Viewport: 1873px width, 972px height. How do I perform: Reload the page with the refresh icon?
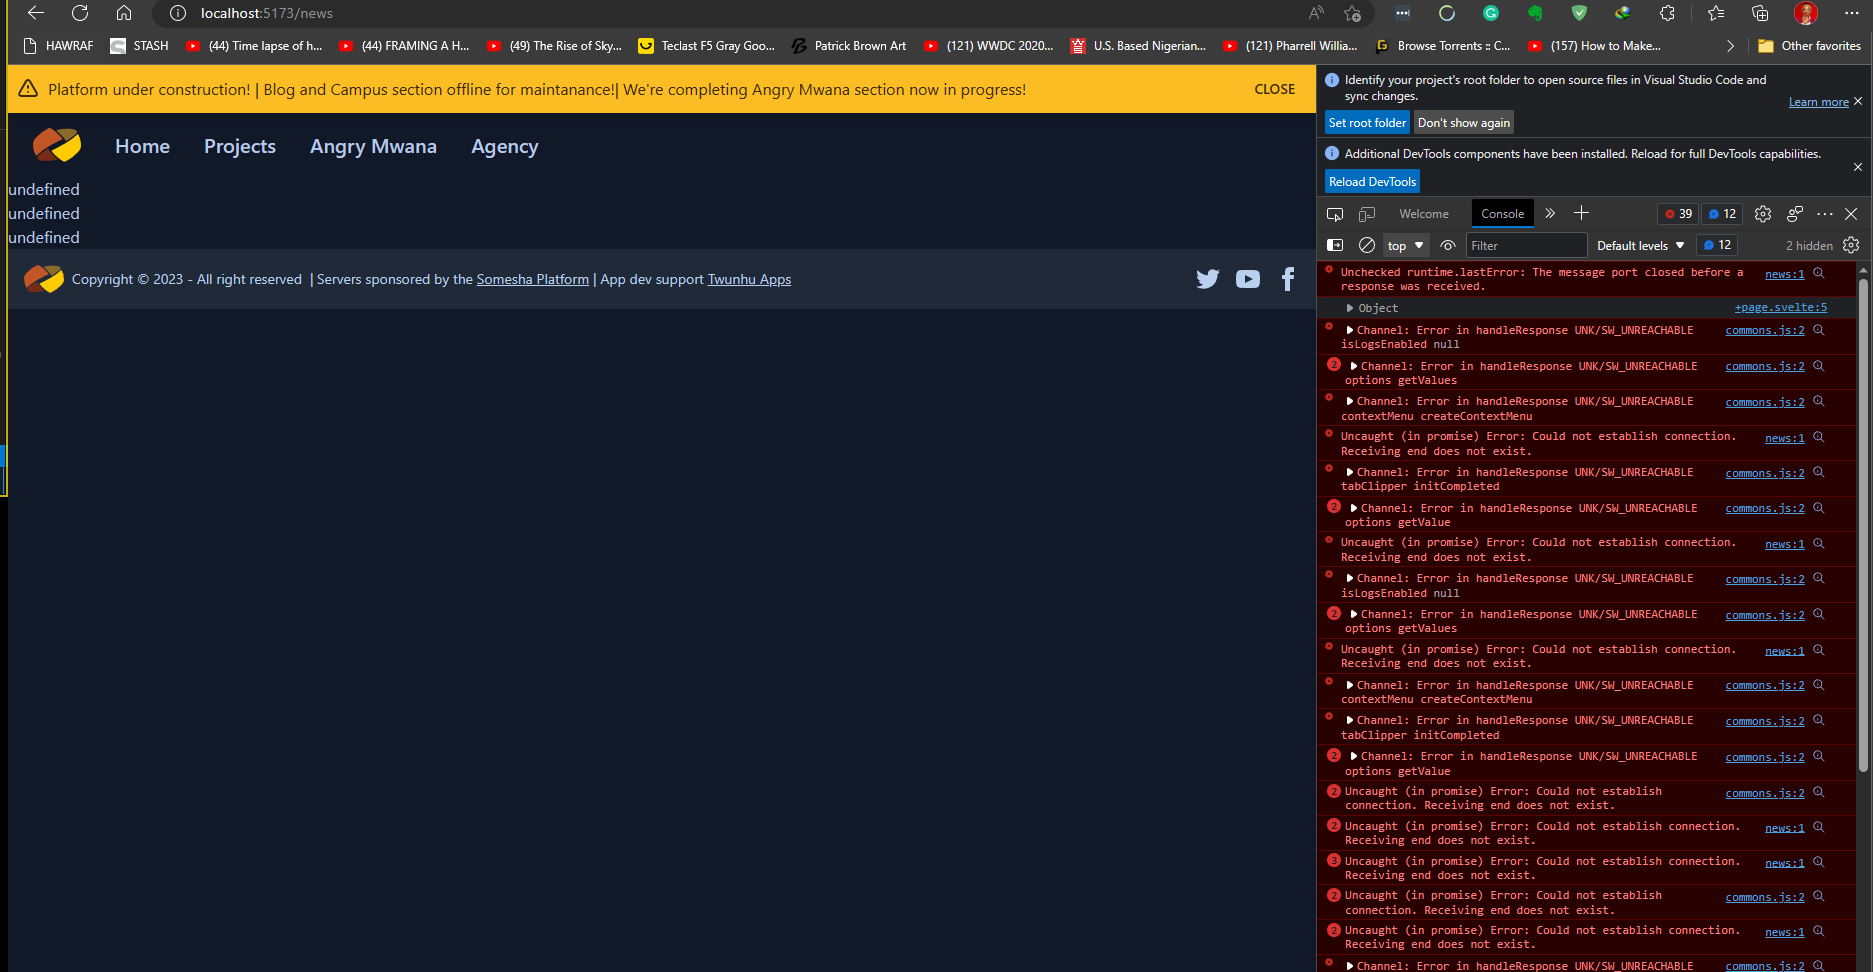pos(80,13)
